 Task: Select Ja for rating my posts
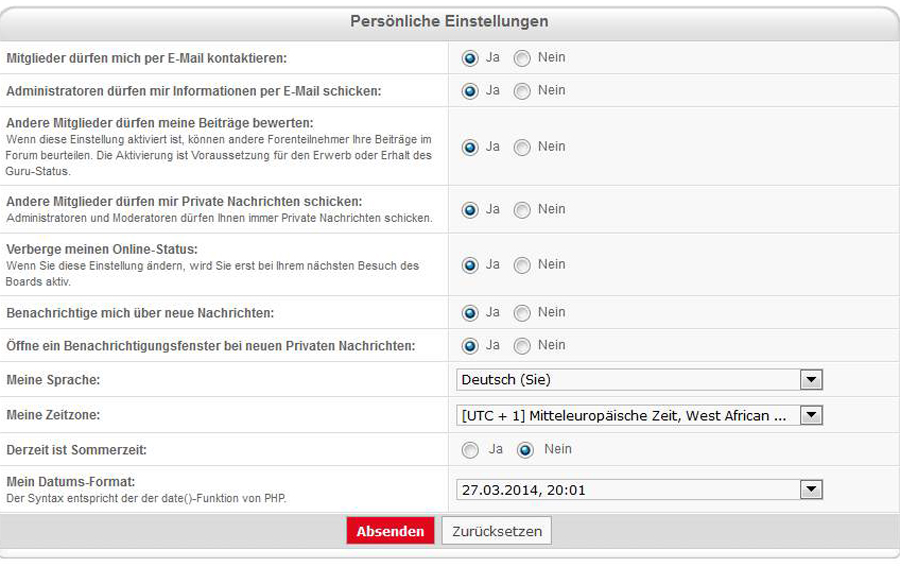(x=470, y=147)
